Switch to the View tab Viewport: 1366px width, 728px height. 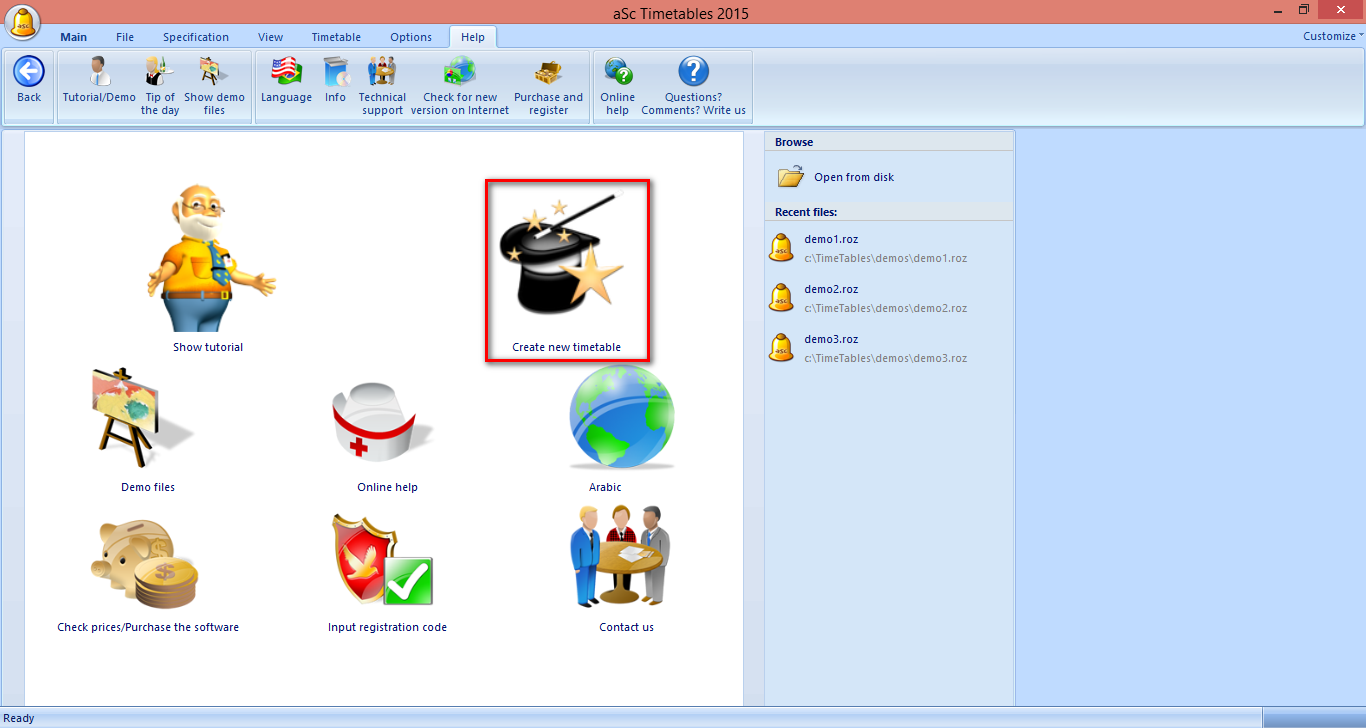pyautogui.click(x=270, y=37)
